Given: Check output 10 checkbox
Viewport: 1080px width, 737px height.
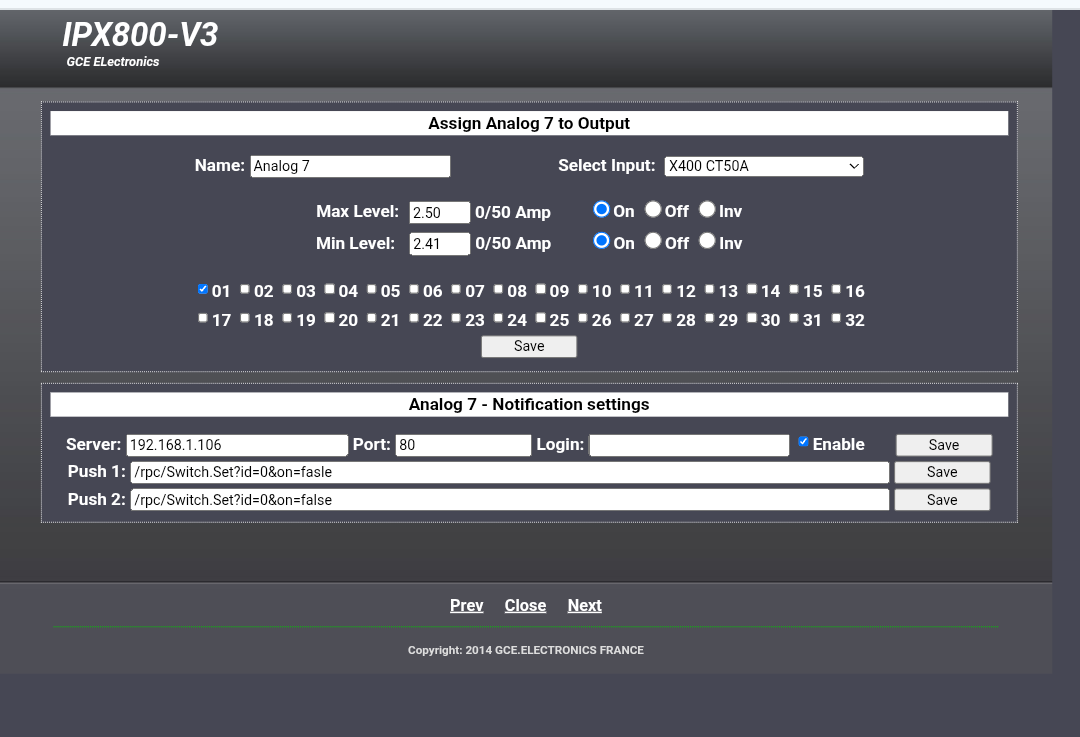Looking at the screenshot, I should point(583,289).
